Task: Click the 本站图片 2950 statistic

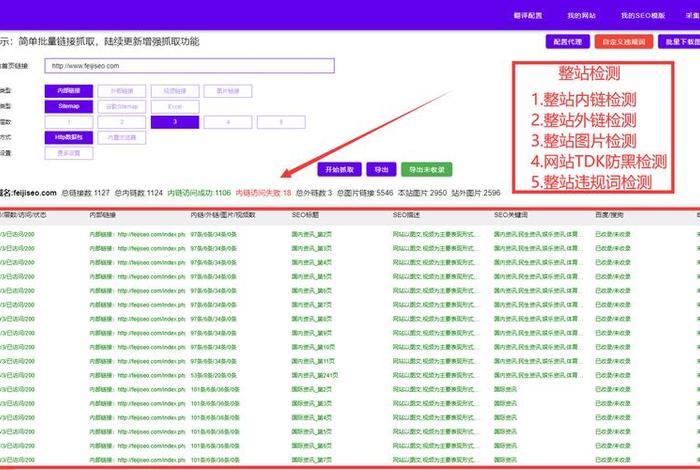Action: 422,193
